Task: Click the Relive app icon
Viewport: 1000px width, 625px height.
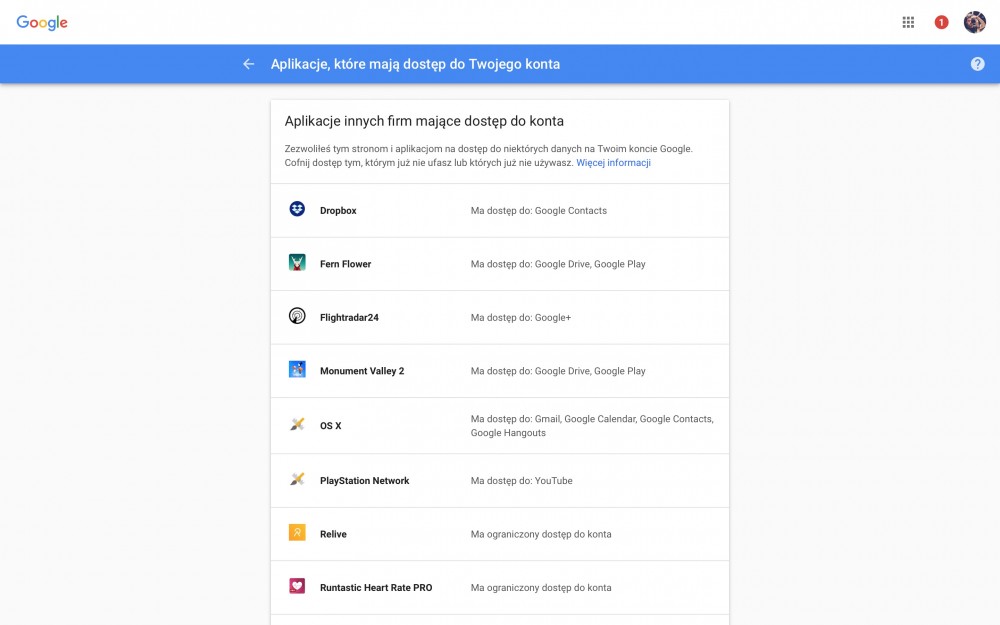Action: point(297,533)
